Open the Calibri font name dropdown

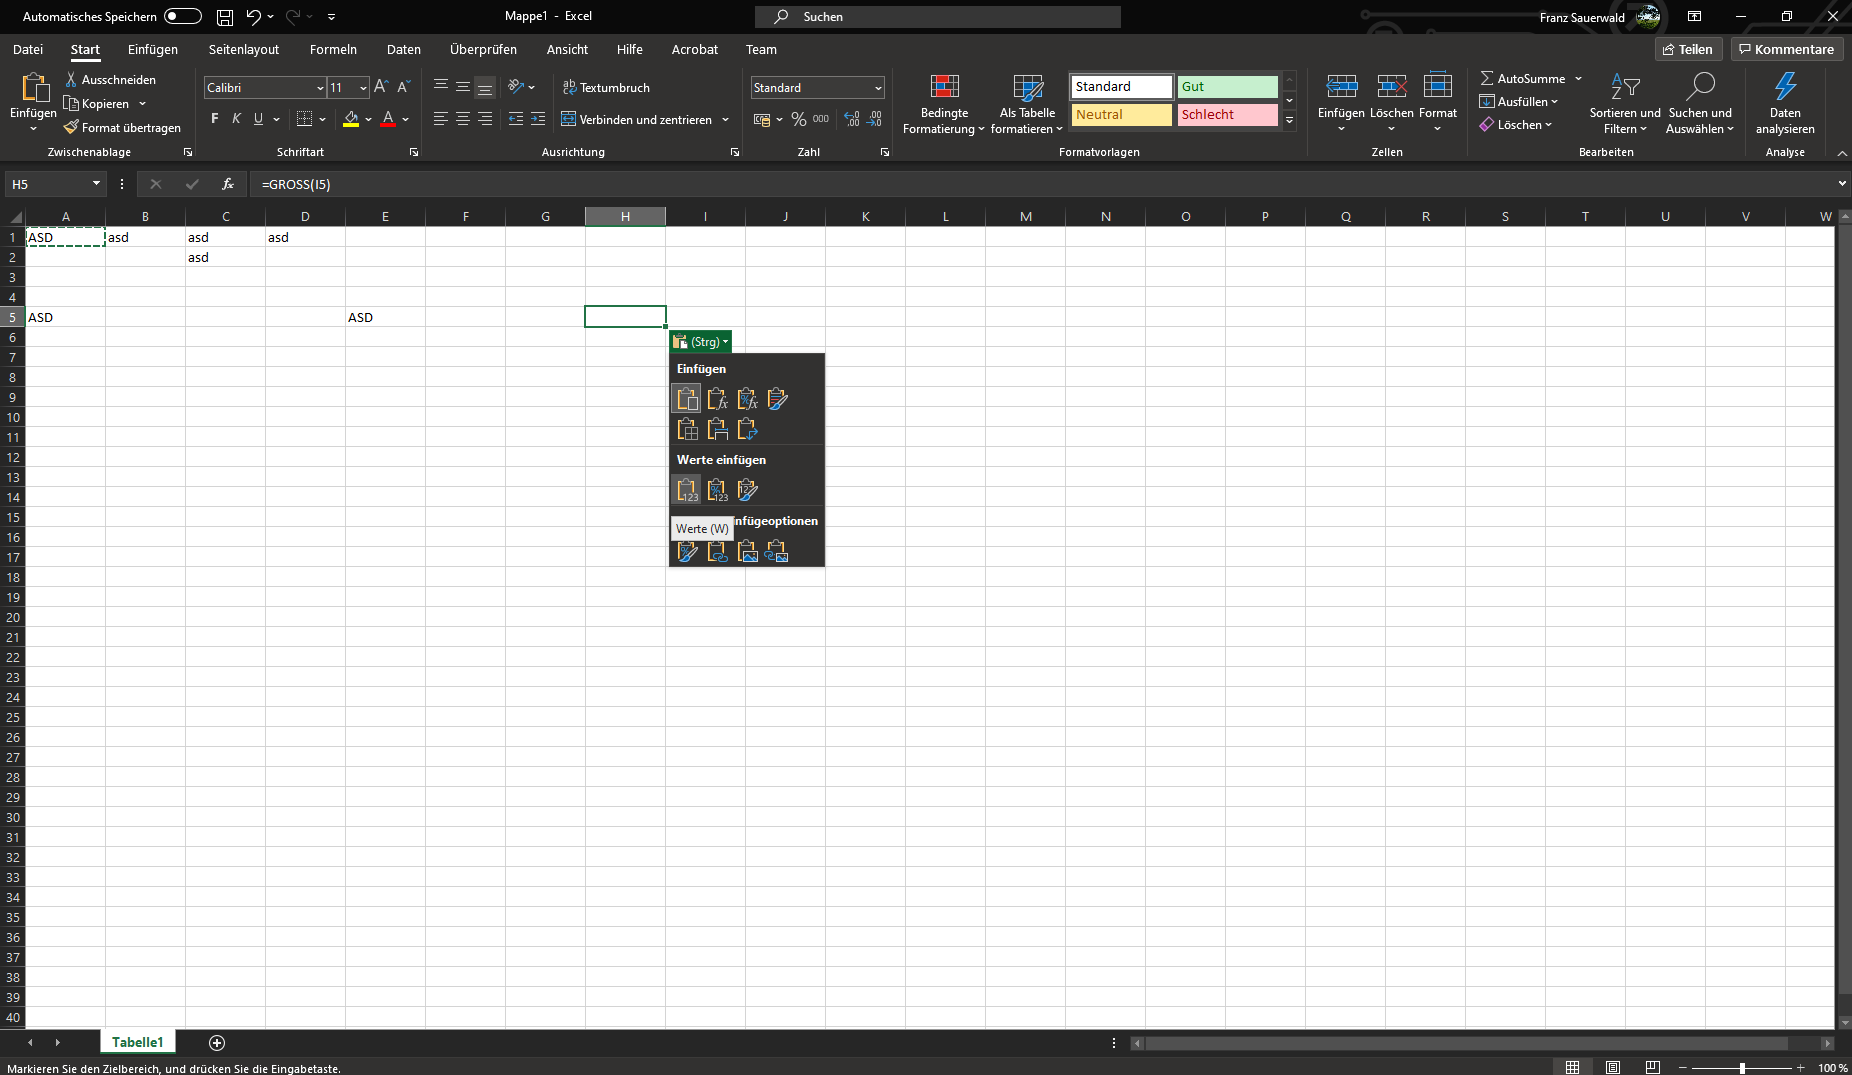[x=320, y=88]
